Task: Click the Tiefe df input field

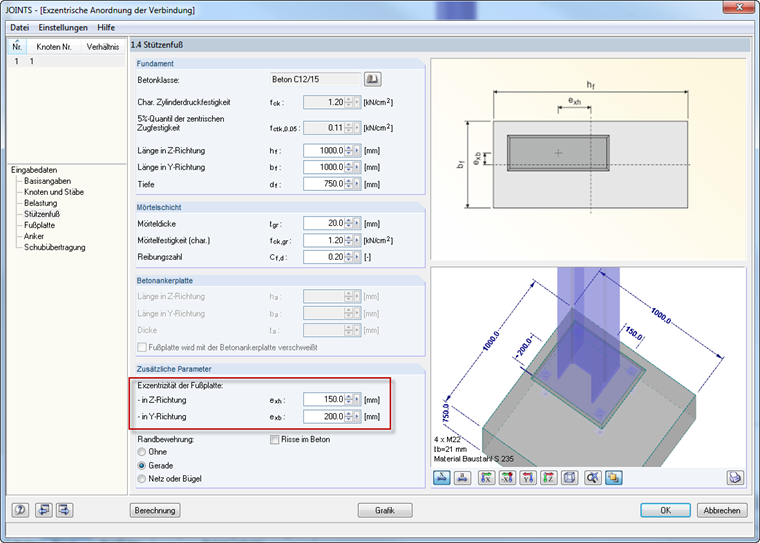Action: (324, 184)
